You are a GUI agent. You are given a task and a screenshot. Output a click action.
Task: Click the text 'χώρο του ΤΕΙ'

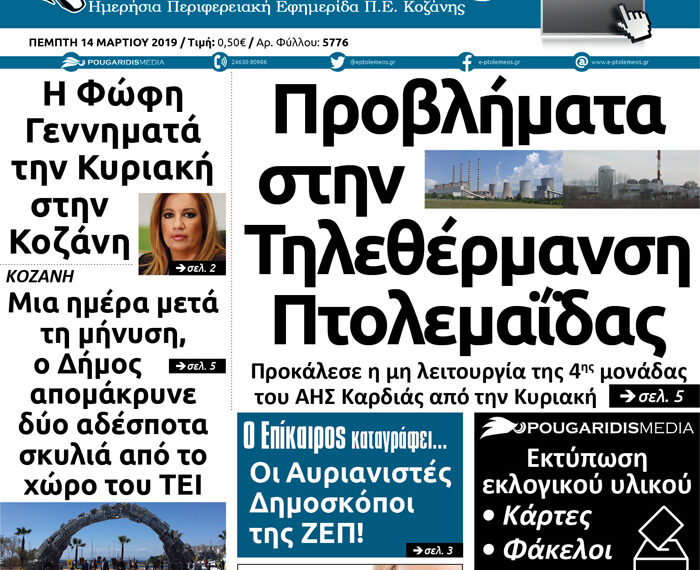[x=112, y=485]
